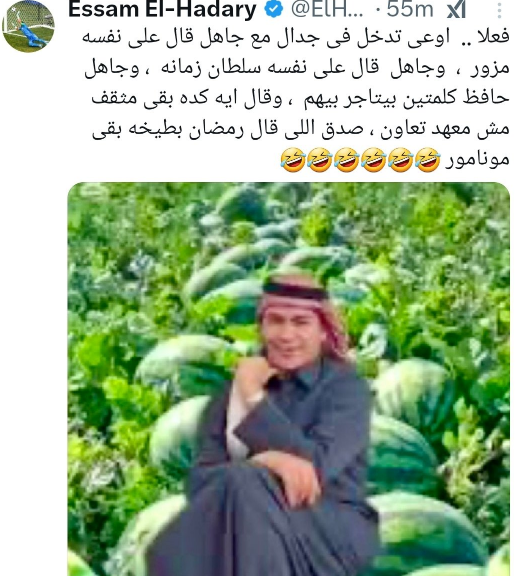Click the tweet line beginning with حافظ
Image resolution: width=521 pixels, height=576 pixels.
(300, 98)
